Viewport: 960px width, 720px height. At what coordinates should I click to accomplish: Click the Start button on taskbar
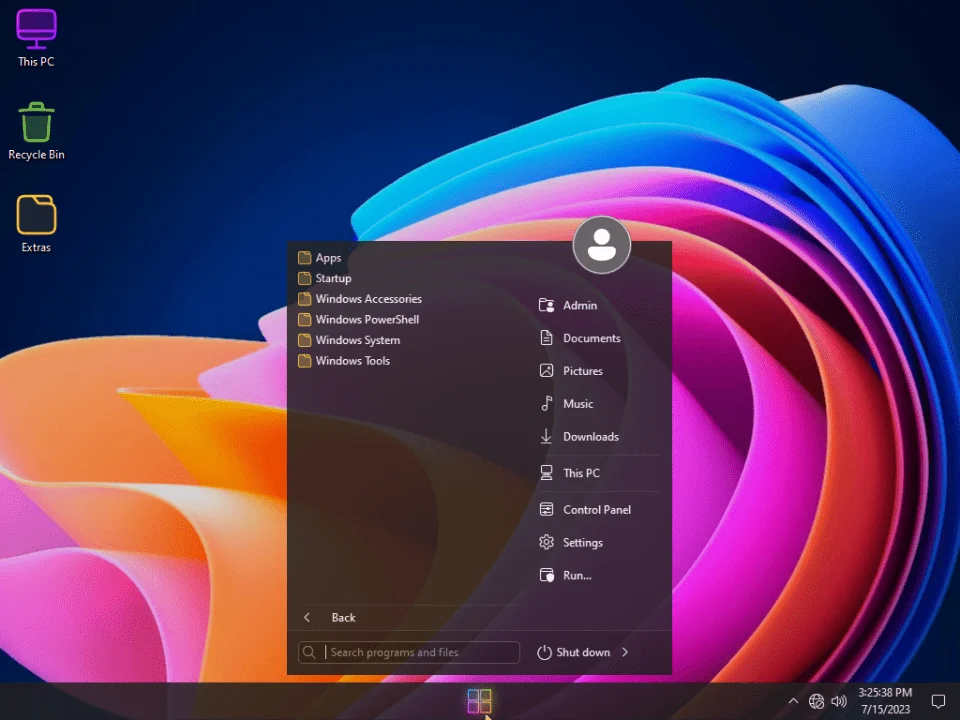479,701
